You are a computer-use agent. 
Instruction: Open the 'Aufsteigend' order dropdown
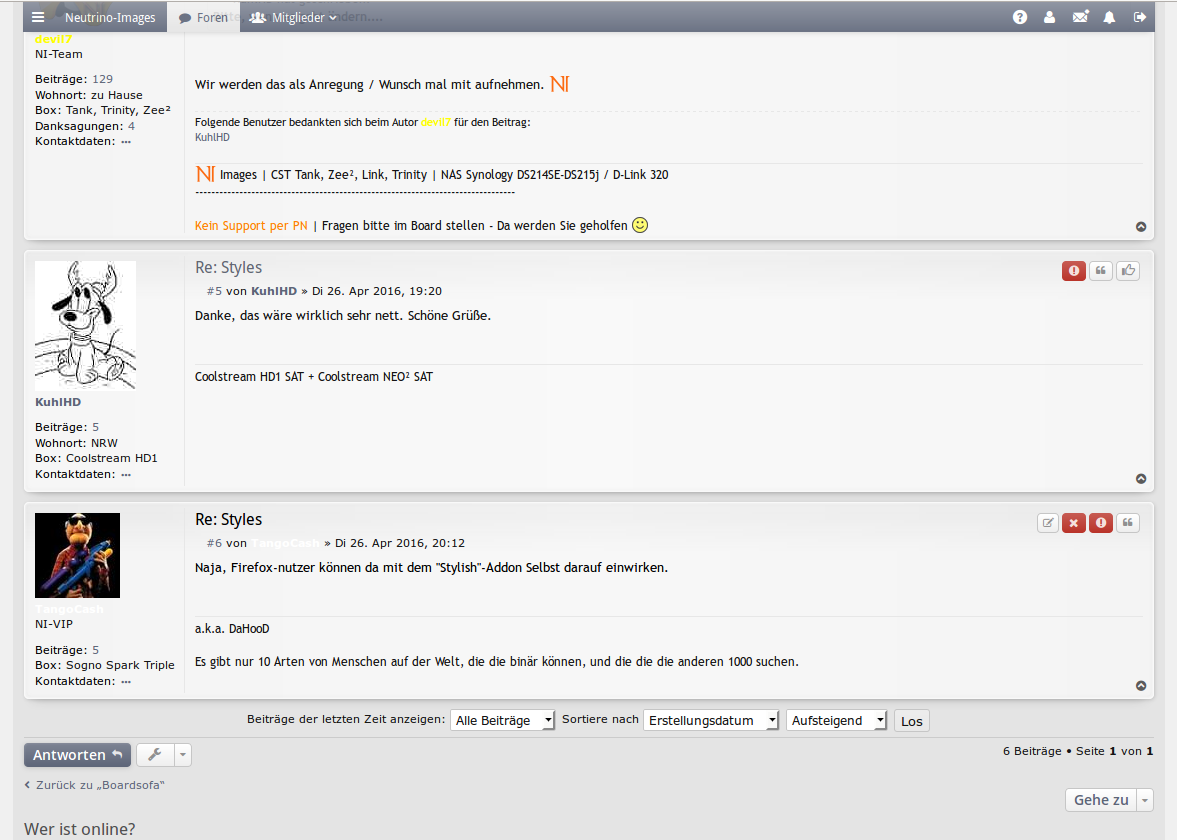tap(836, 720)
